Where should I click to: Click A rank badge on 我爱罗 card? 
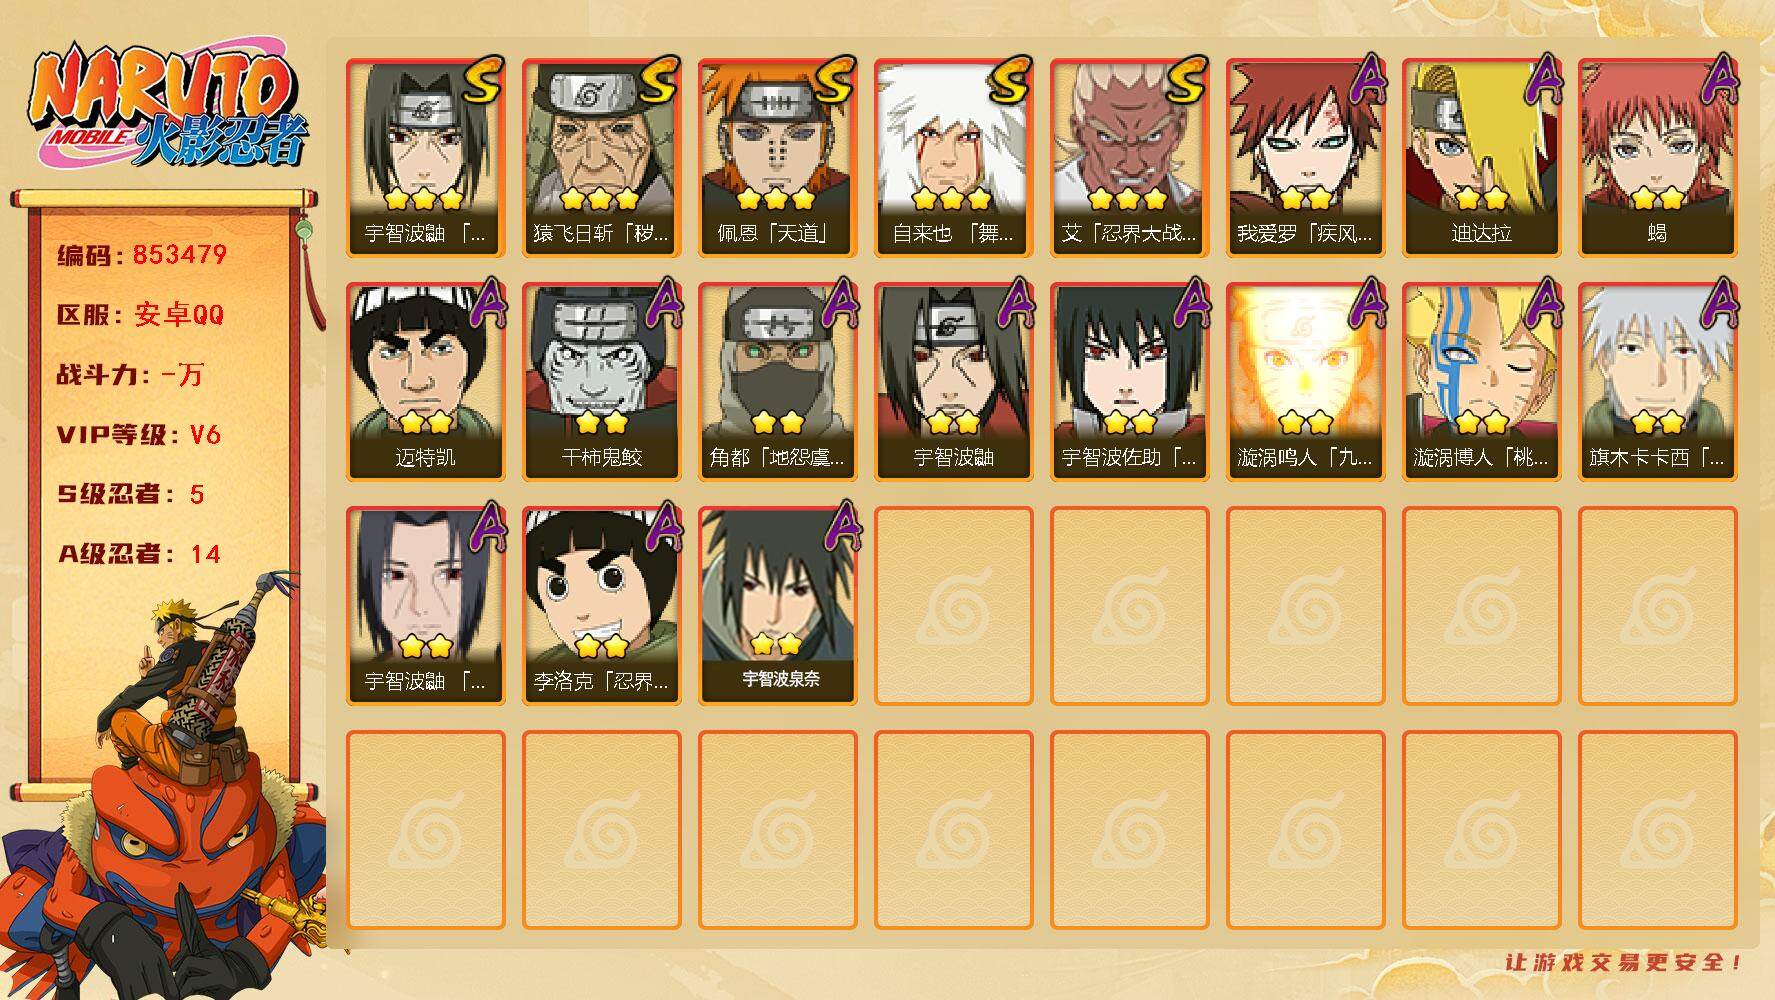pos(1366,78)
